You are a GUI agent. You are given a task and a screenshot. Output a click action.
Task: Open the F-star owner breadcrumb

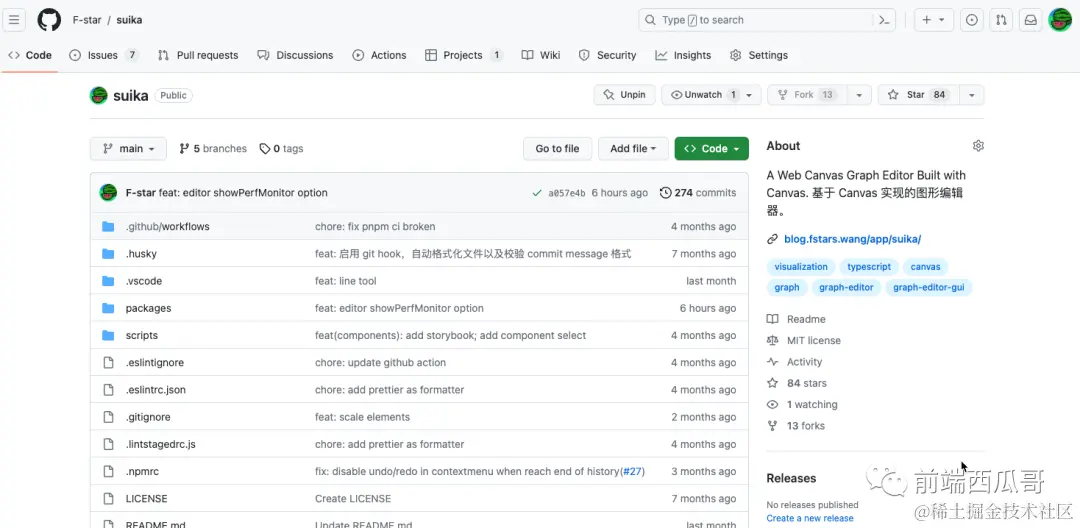(87, 20)
